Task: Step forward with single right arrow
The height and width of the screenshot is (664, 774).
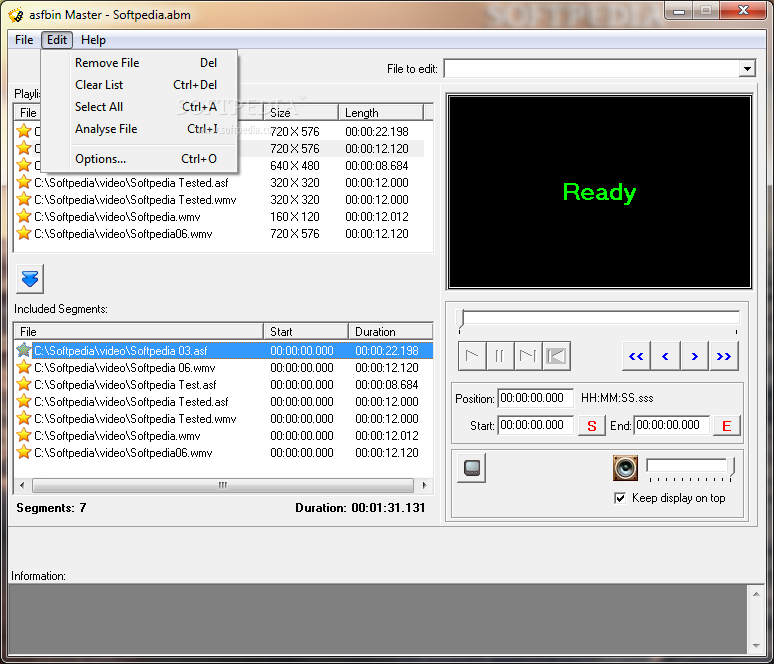Action: [x=695, y=356]
